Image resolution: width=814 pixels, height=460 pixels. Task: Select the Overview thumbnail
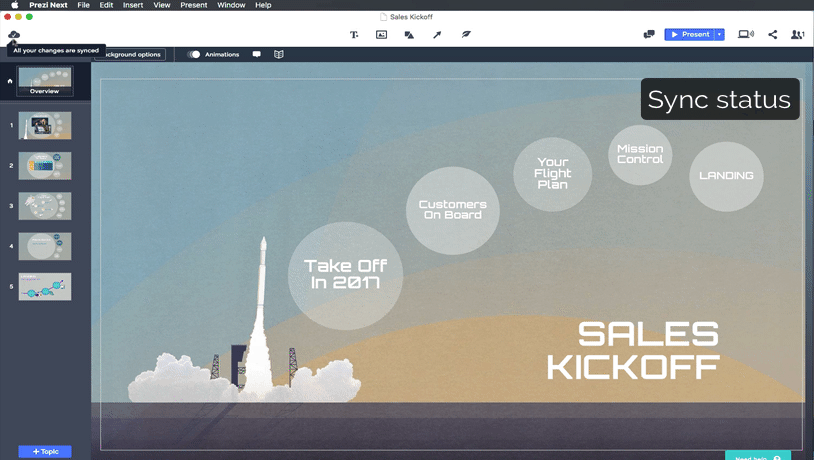tap(45, 80)
